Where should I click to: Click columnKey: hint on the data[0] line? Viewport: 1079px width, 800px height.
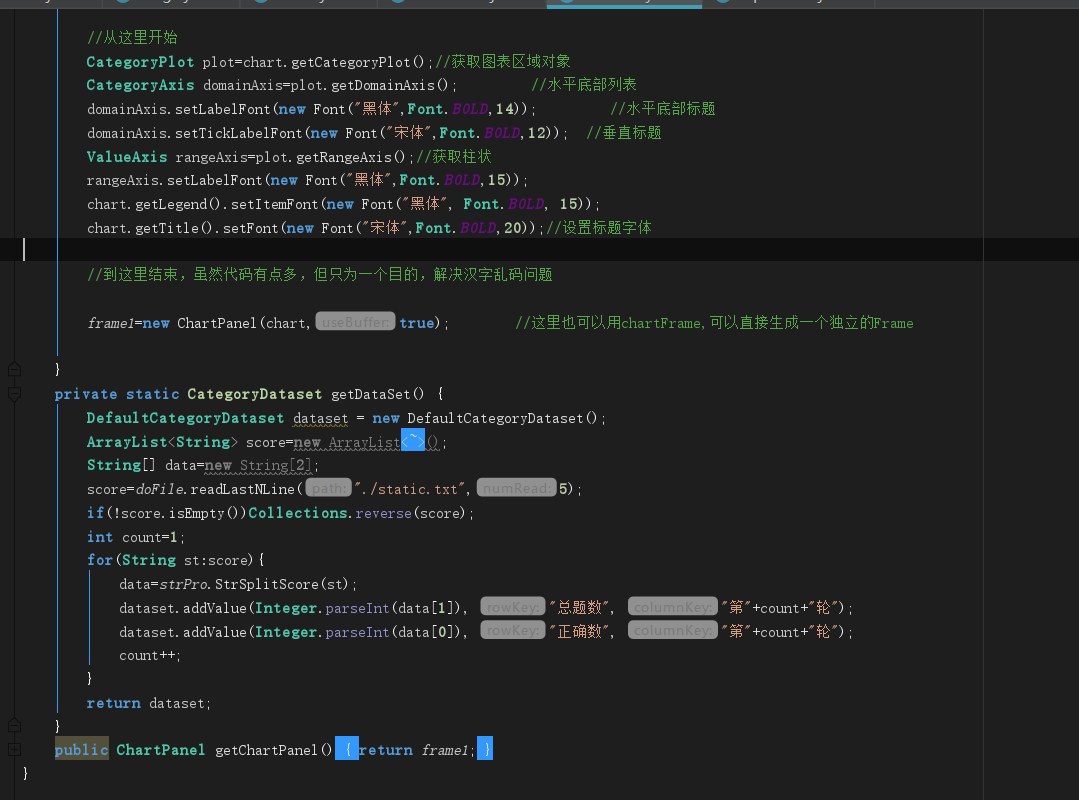click(672, 631)
